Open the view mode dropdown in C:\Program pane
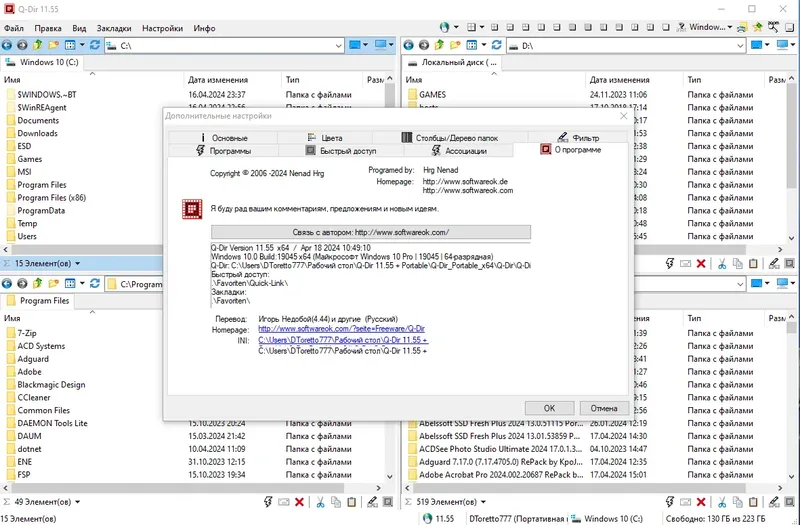This screenshot has height=525, width=800. [82, 284]
